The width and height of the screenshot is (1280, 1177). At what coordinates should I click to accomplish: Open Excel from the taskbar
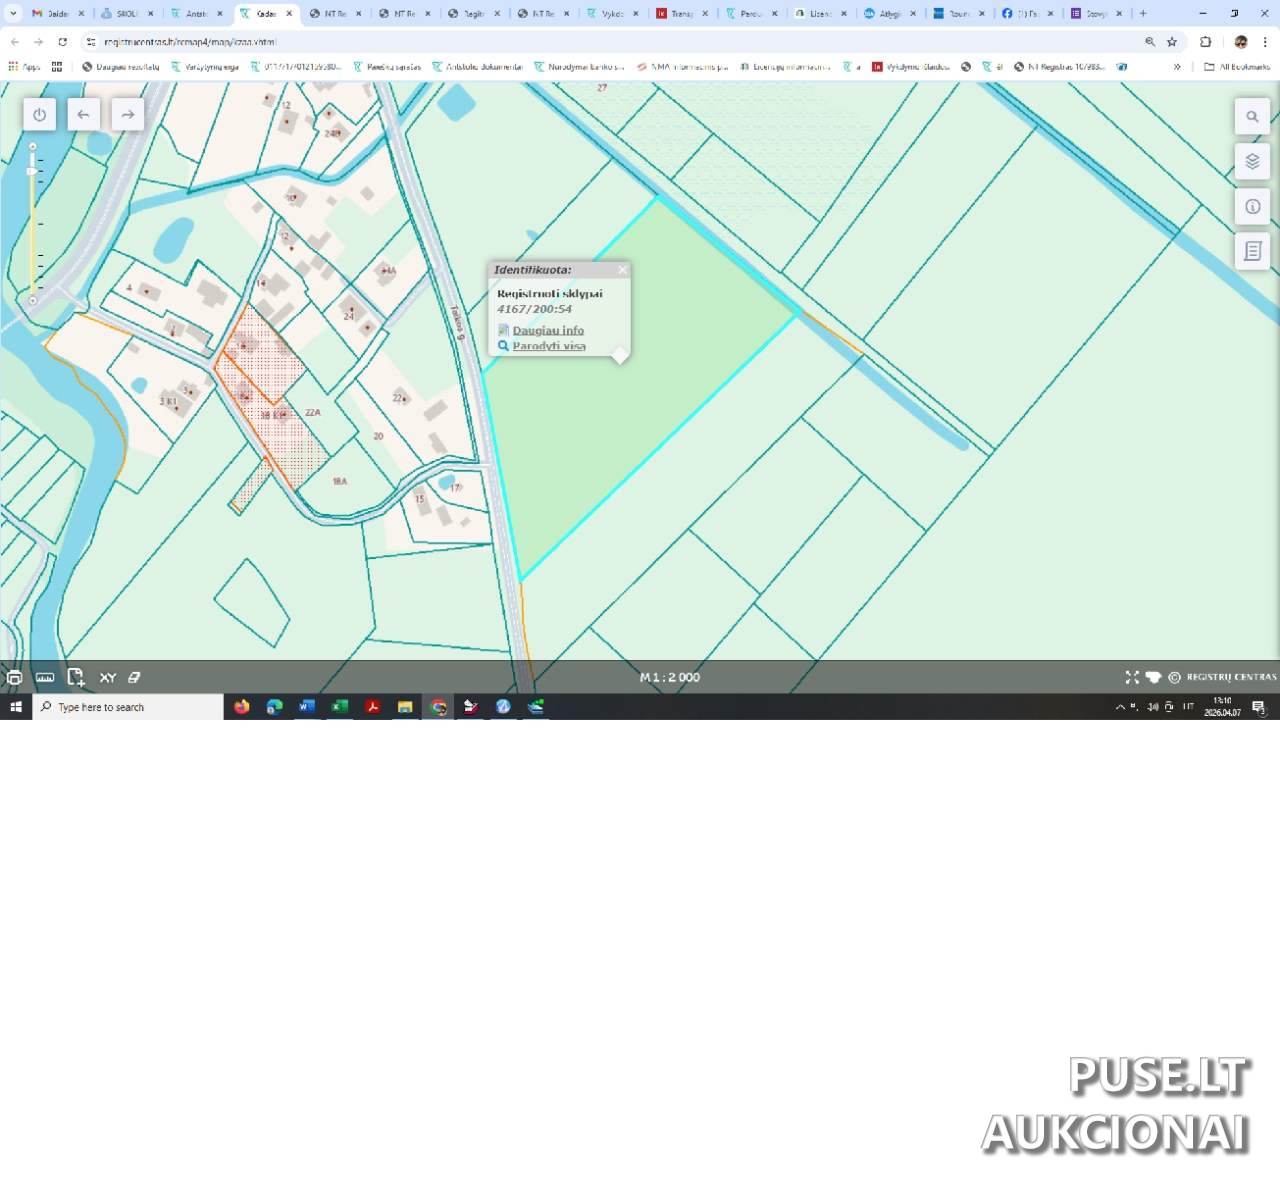340,707
